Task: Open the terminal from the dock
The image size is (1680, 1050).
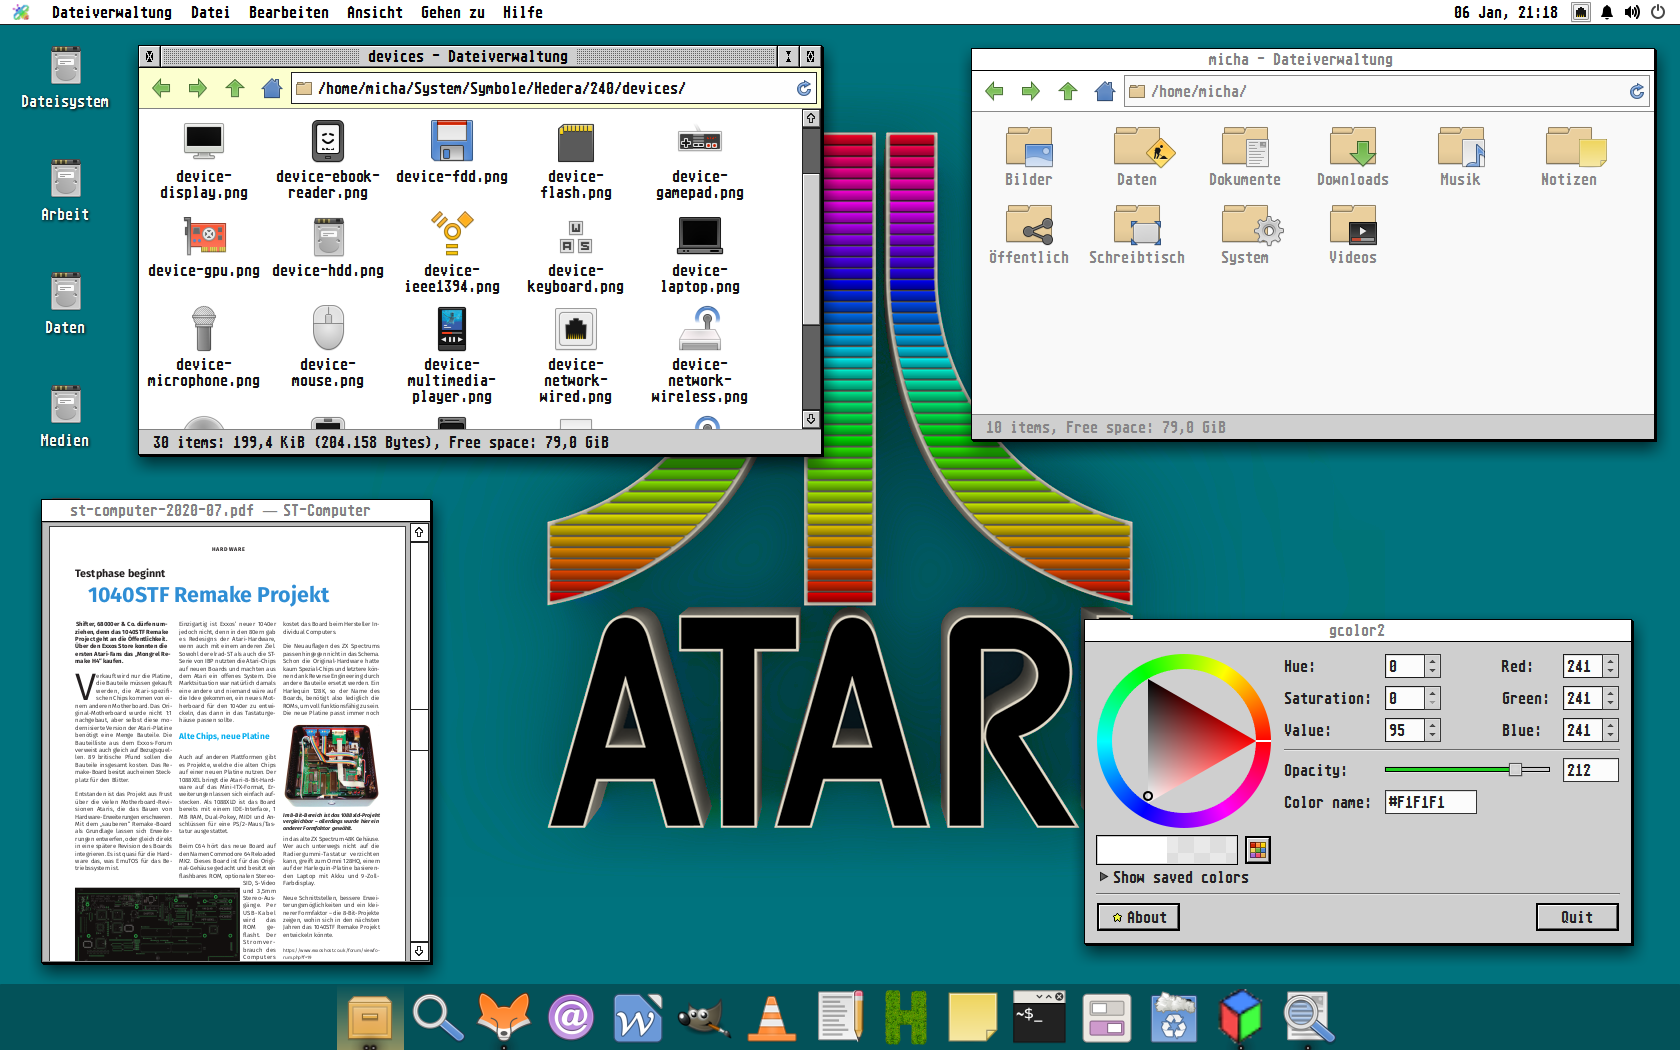Action: tap(1039, 1018)
